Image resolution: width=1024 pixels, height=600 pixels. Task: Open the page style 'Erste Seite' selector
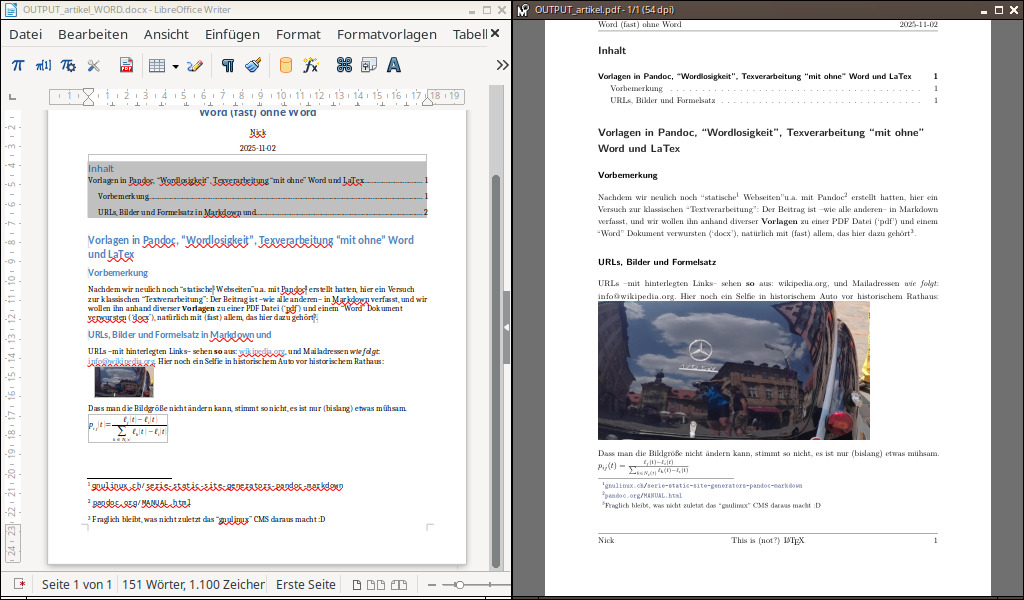[x=305, y=584]
